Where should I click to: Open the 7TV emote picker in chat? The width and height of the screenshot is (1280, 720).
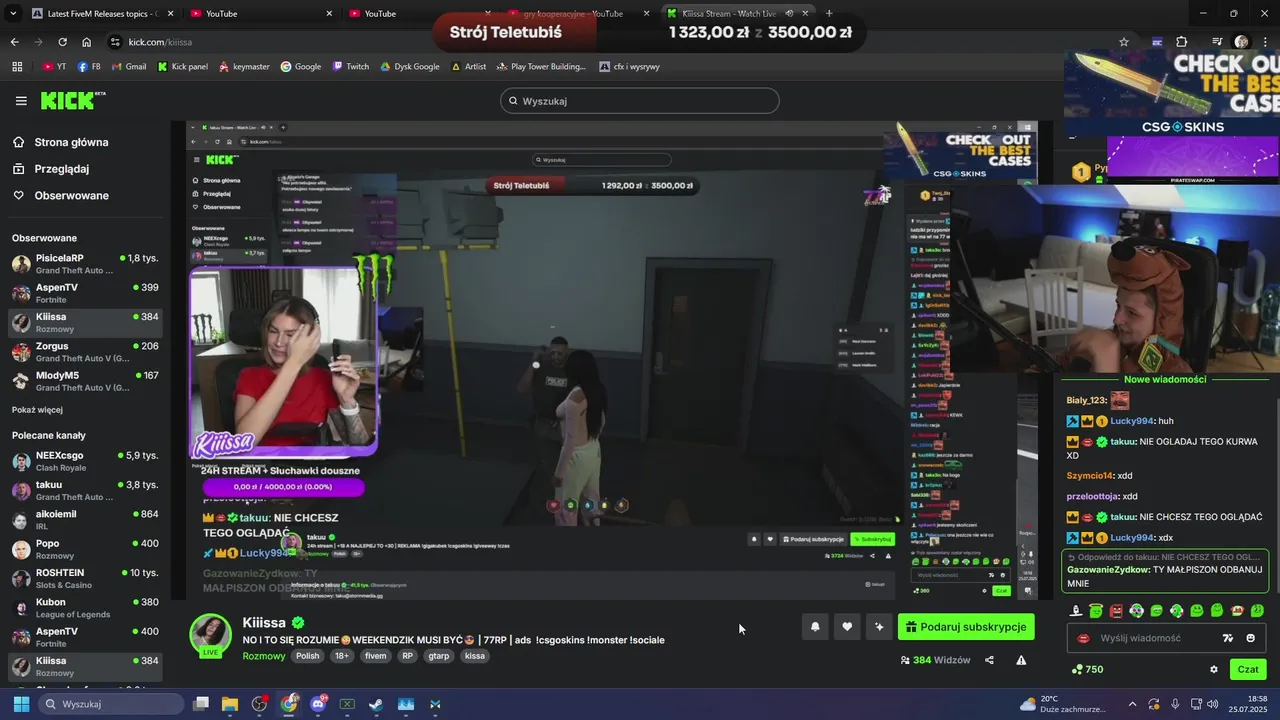point(1228,638)
